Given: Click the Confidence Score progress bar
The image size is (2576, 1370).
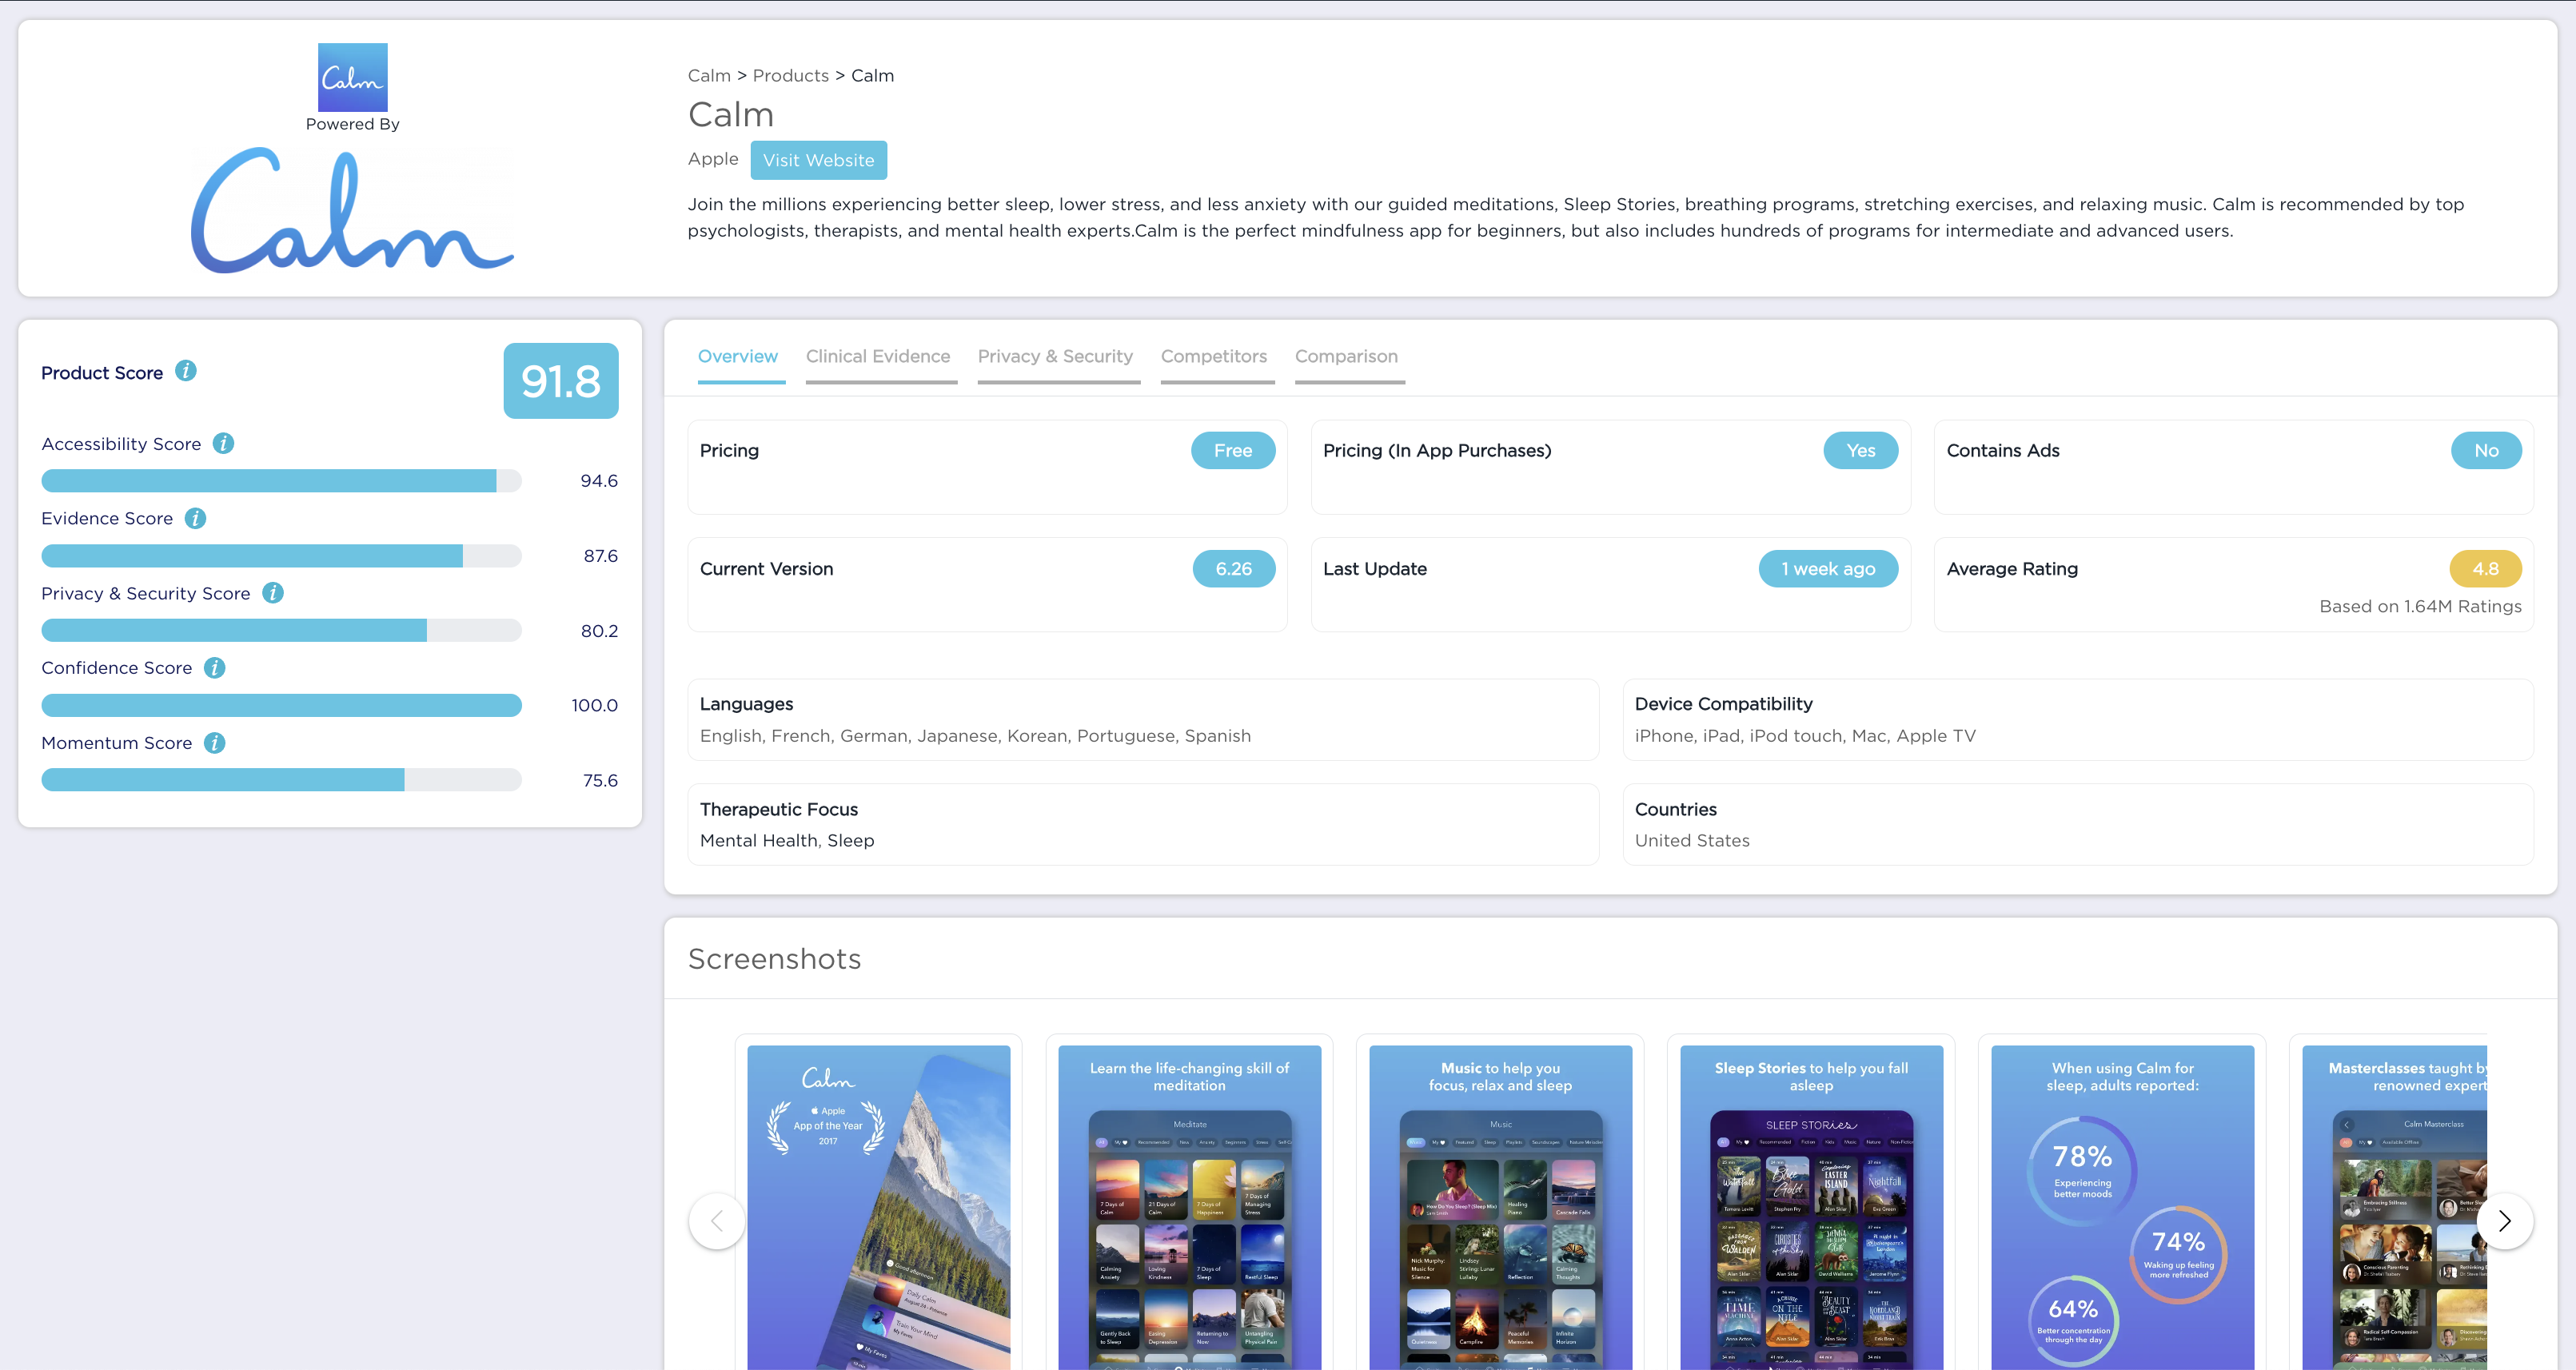Looking at the screenshot, I should point(281,705).
